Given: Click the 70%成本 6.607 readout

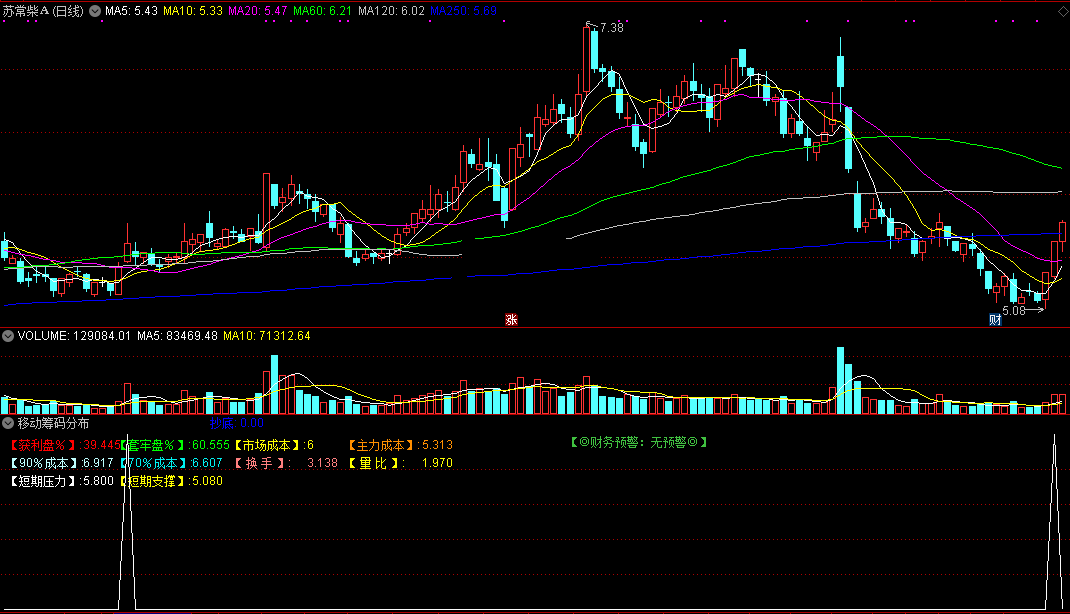Looking at the screenshot, I should [x=172, y=463].
